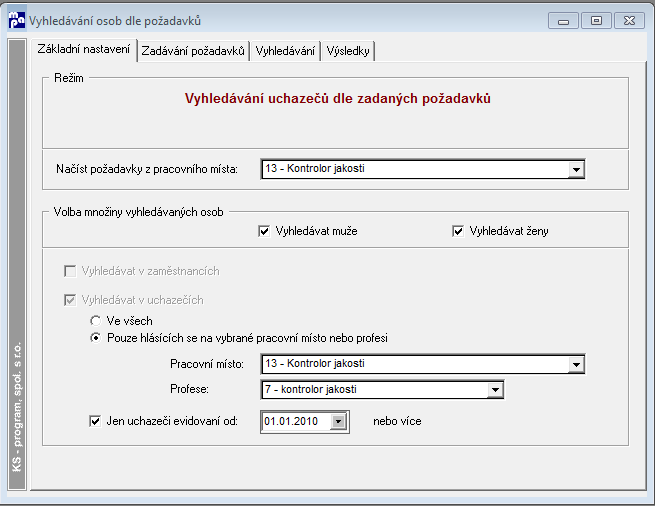This screenshot has width=655, height=506.
Task: Toggle Vyhledávat v uchazečích checkbox
Action: point(70,300)
